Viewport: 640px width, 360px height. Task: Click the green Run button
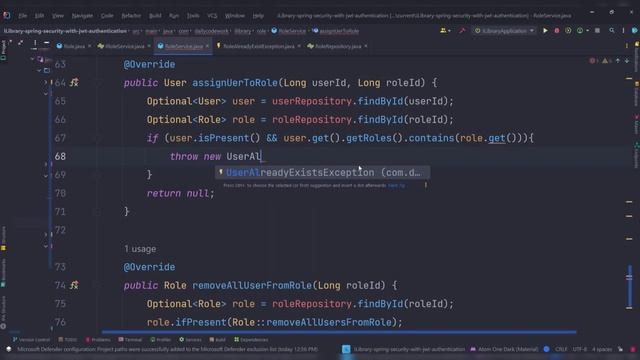(545, 31)
